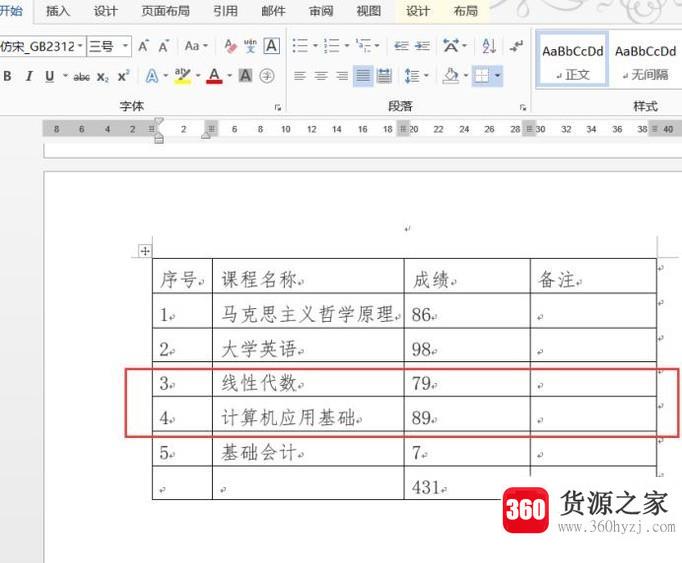682x563 pixels.
Task: Toggle Bold formatting
Action: pyautogui.click(x=7, y=77)
